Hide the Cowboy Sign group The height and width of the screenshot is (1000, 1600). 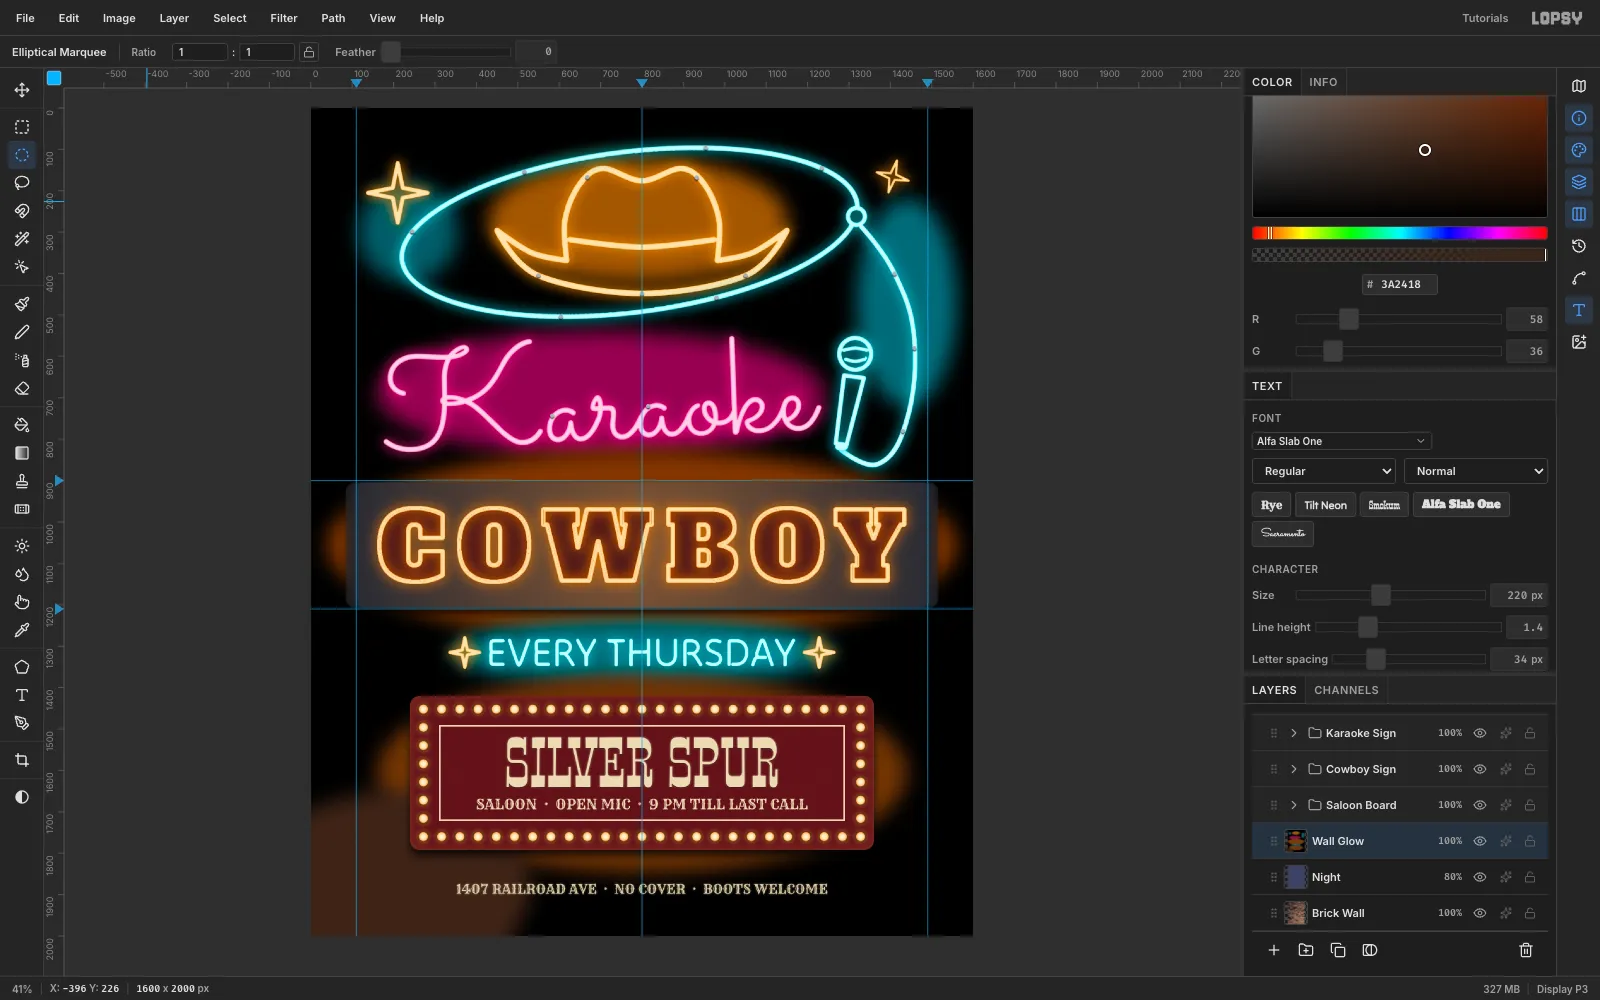tap(1480, 769)
